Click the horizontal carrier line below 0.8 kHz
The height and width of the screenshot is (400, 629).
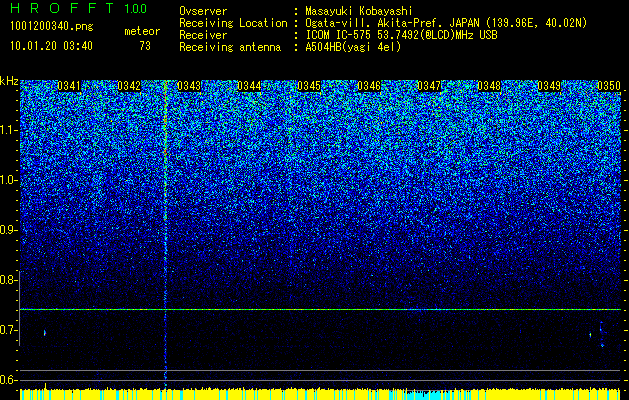pos(320,309)
